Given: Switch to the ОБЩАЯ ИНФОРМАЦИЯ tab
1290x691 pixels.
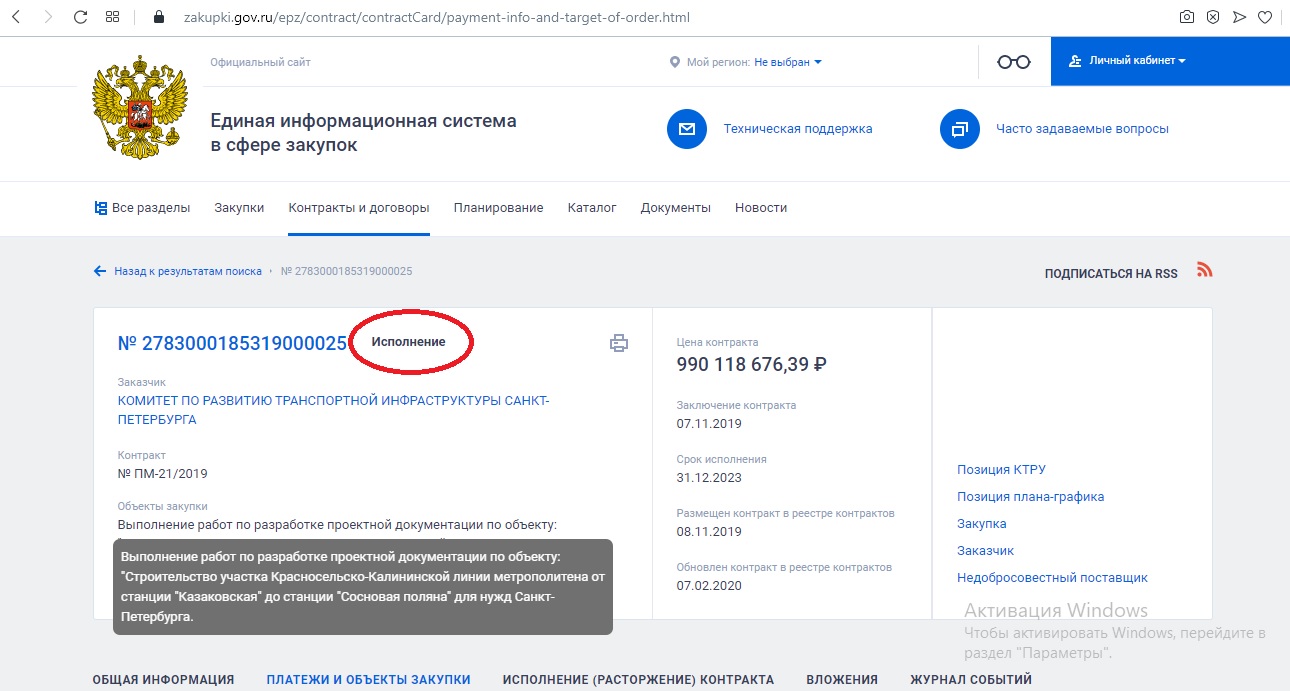Looking at the screenshot, I should pyautogui.click(x=163, y=680).
